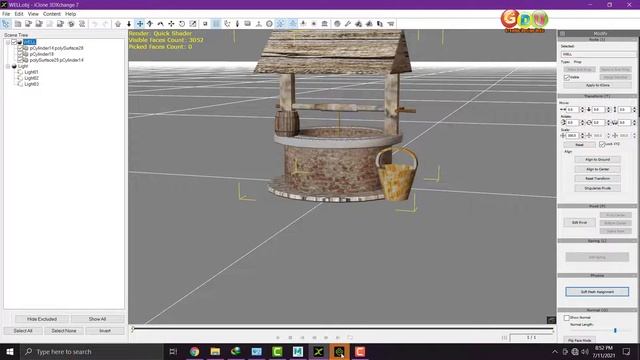Click the Undo arrow icon in toolbar

click(95, 24)
